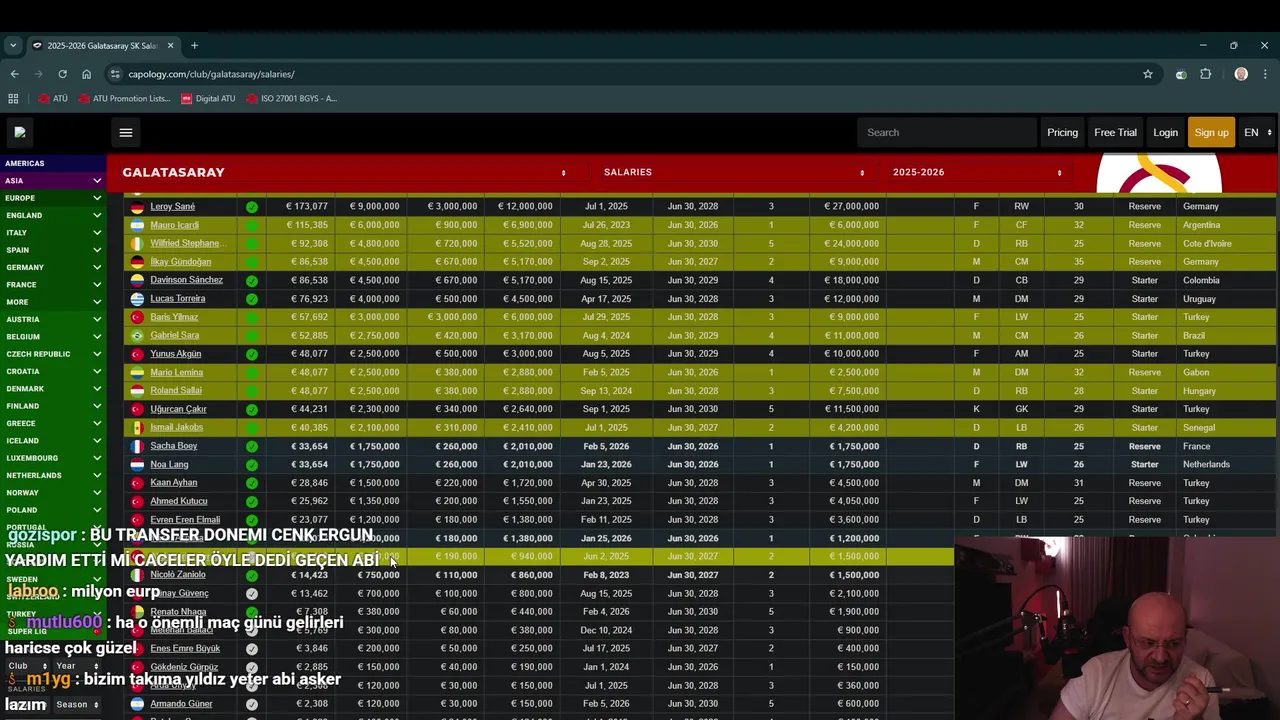The image size is (1280, 720).
Task: Open the apps grid icon in bookmarks bar
Action: point(13,98)
